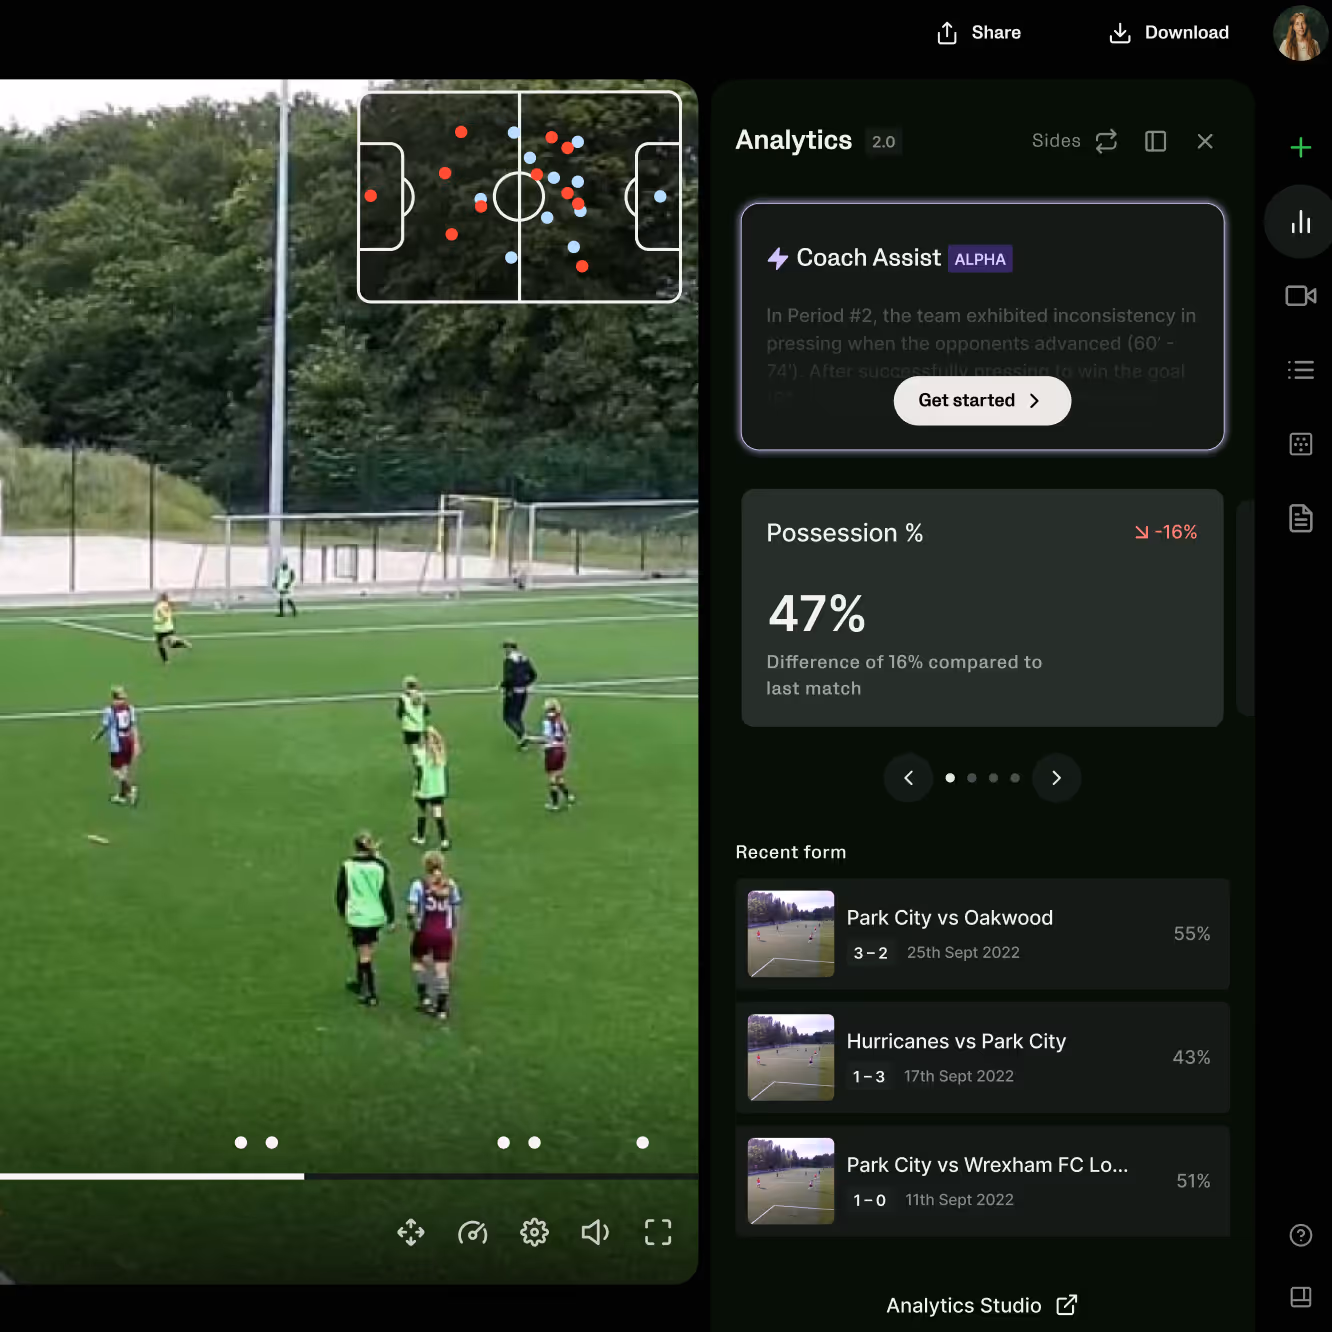
Task: Click the Download option
Action: [x=1169, y=33]
